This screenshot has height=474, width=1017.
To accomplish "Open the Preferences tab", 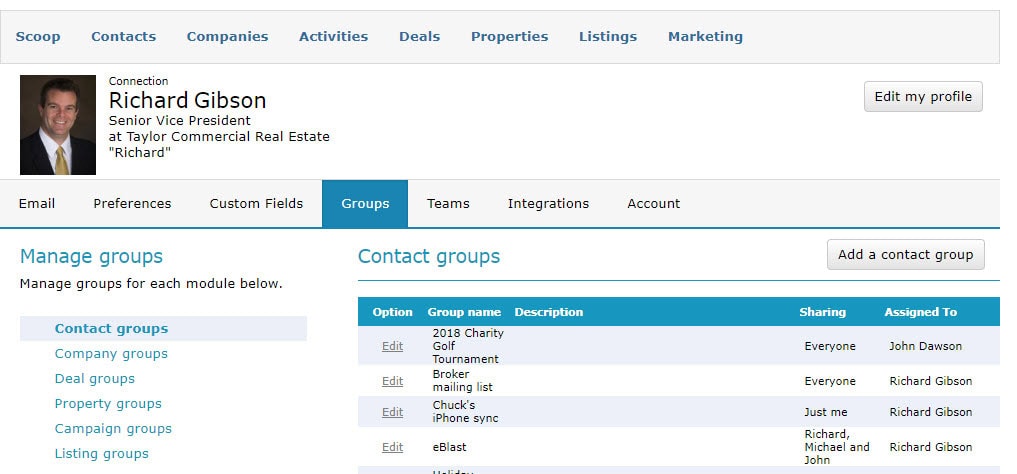I will (x=132, y=204).
